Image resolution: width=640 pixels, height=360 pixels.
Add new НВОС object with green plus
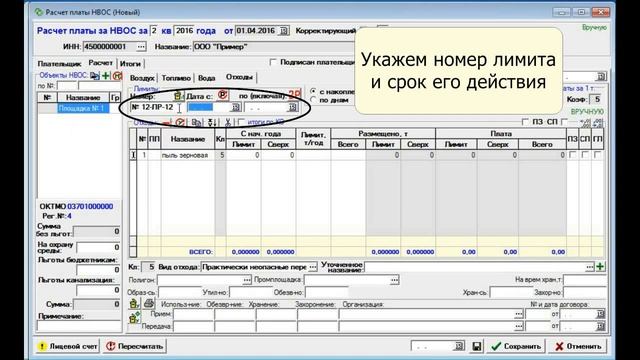tap(106, 76)
